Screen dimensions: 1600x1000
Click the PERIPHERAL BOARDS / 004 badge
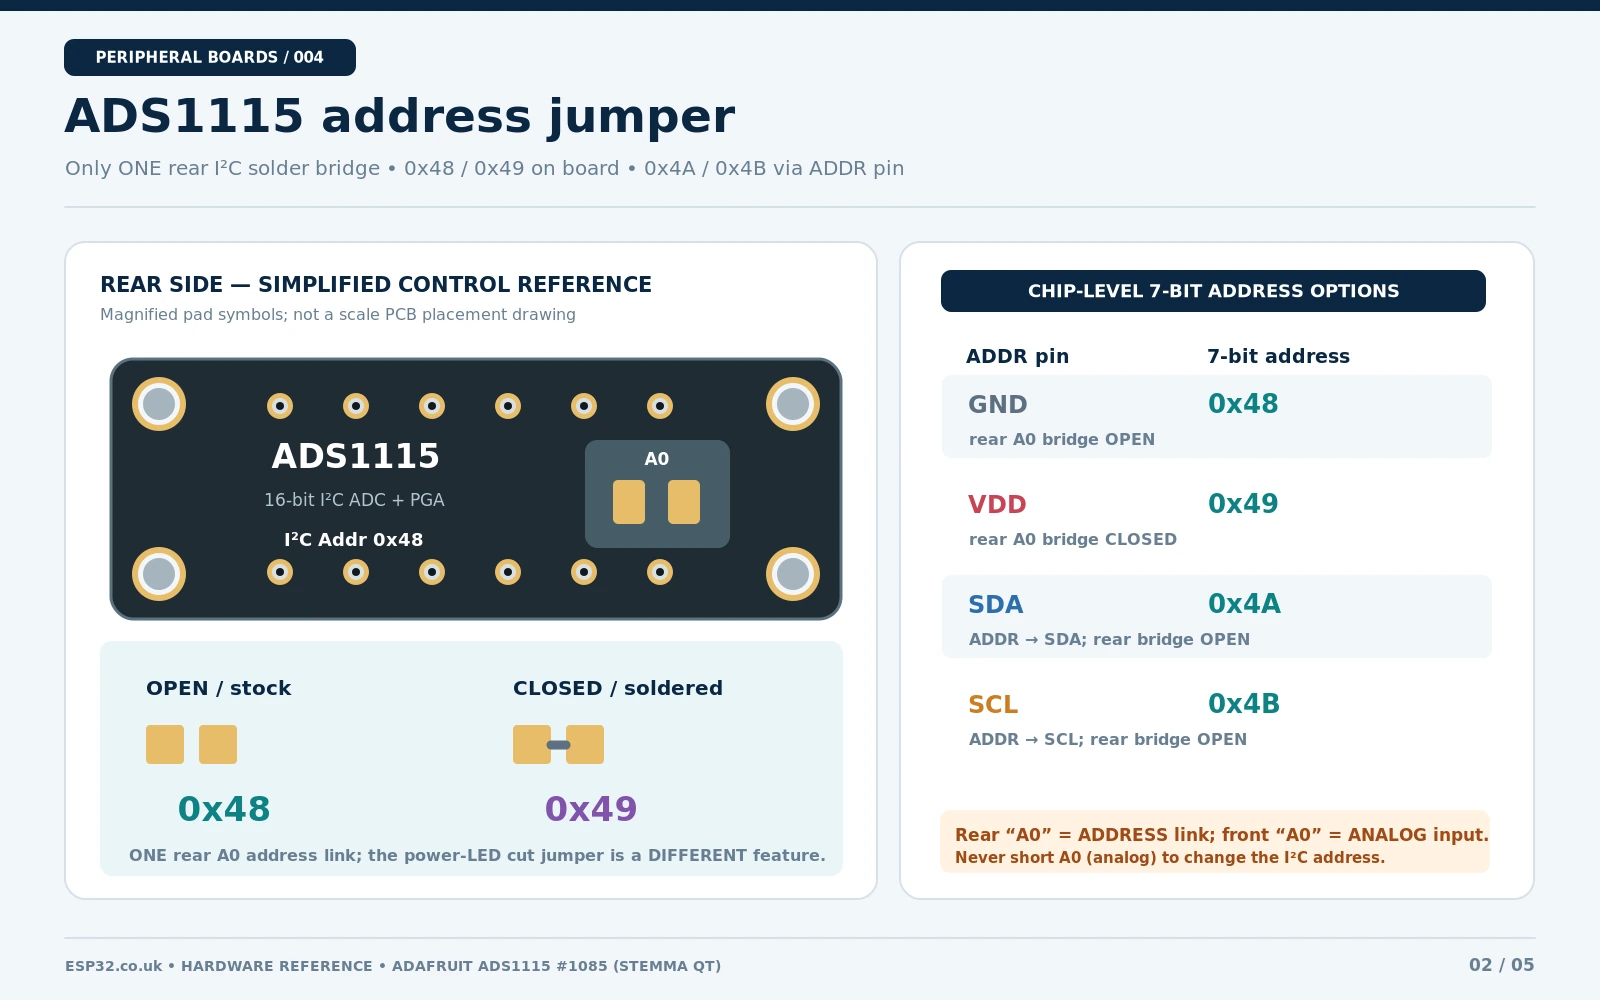[x=210, y=57]
